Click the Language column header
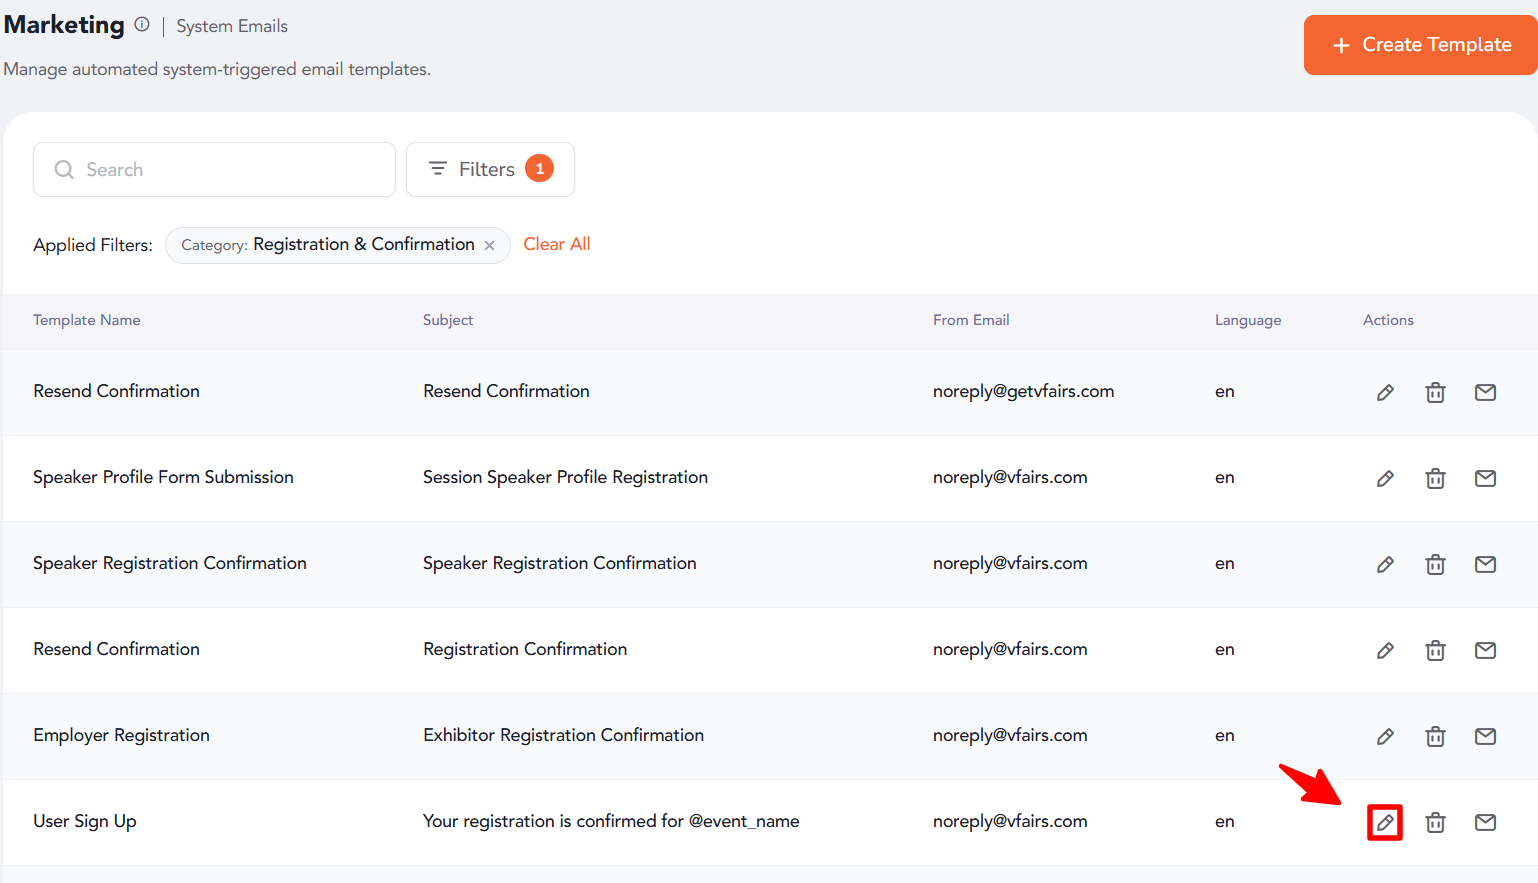The image size is (1538, 883). (1248, 320)
